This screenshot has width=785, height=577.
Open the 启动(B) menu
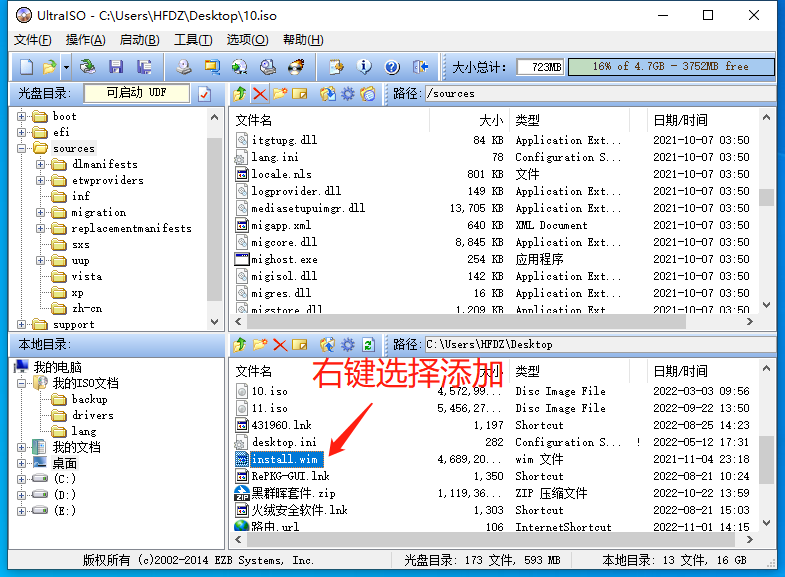coord(140,40)
